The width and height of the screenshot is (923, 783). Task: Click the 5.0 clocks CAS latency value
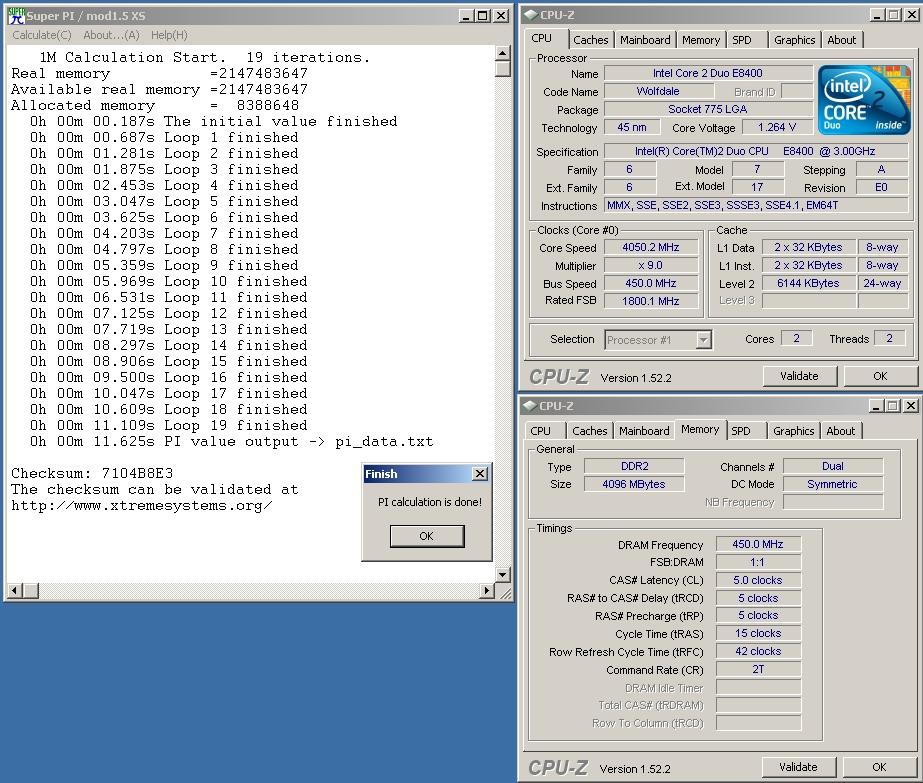758,580
